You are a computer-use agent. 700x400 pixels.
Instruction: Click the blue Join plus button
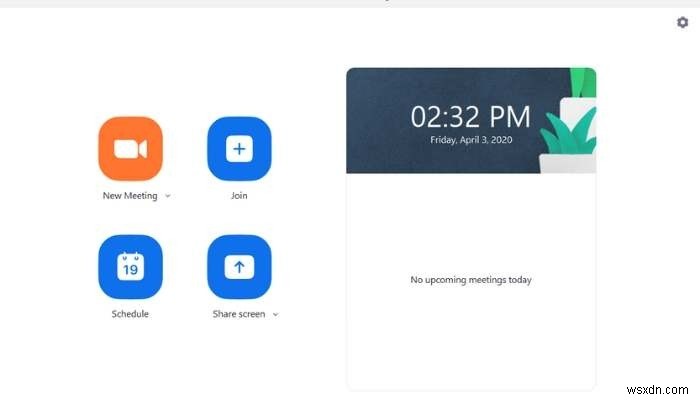239,149
